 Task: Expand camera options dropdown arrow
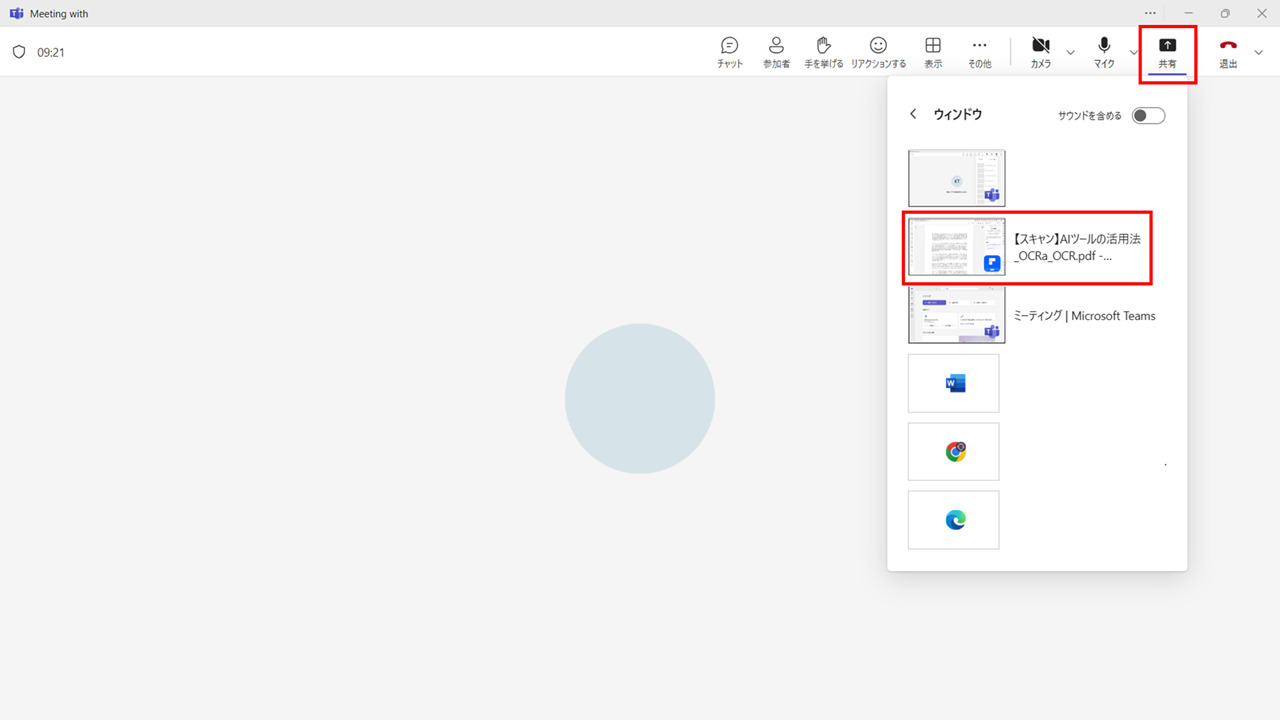point(1071,52)
